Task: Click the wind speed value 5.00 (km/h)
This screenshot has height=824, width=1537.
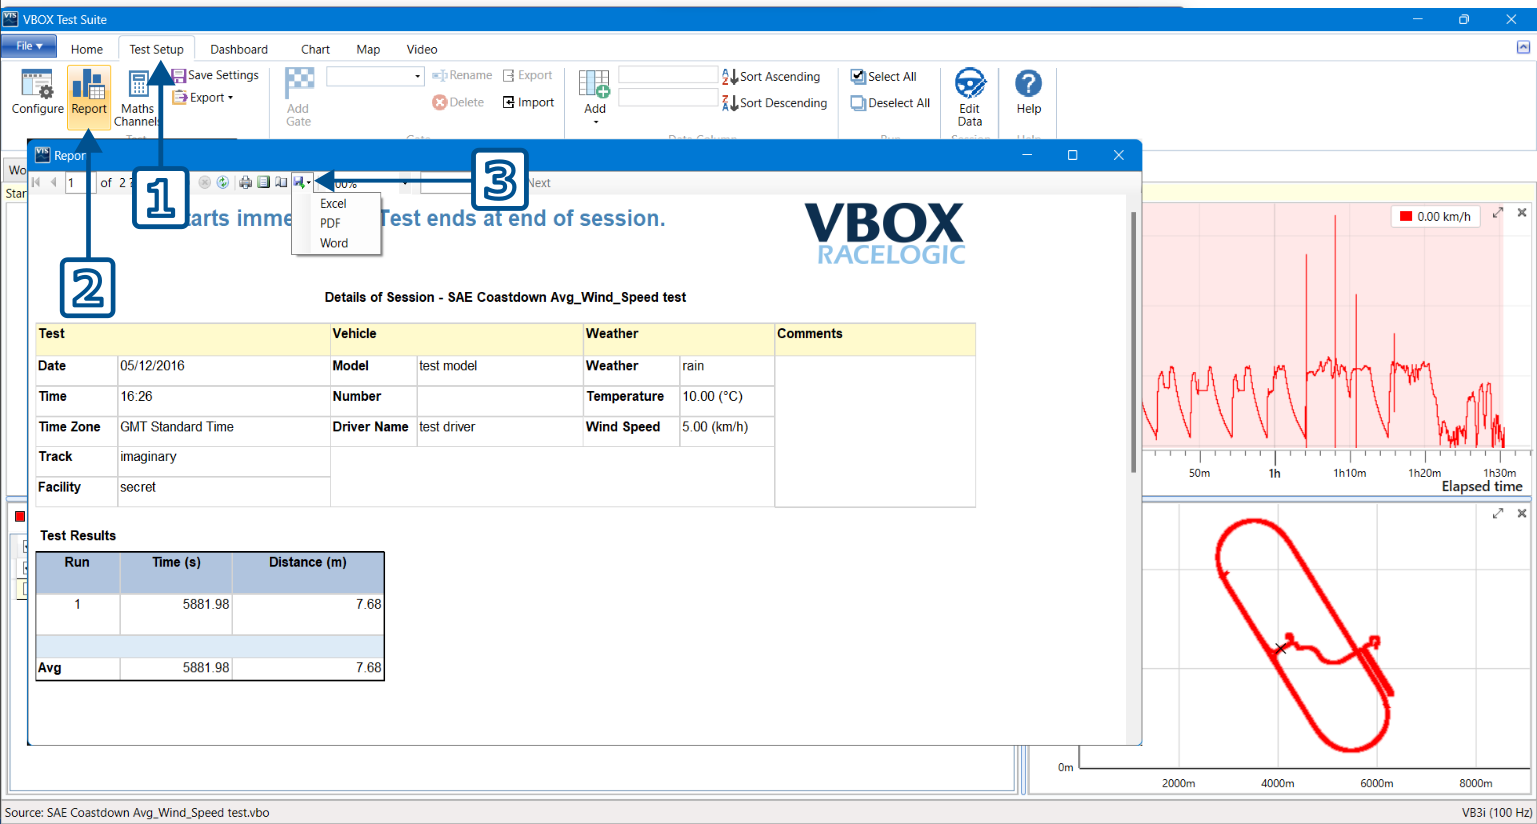Action: [x=715, y=427]
